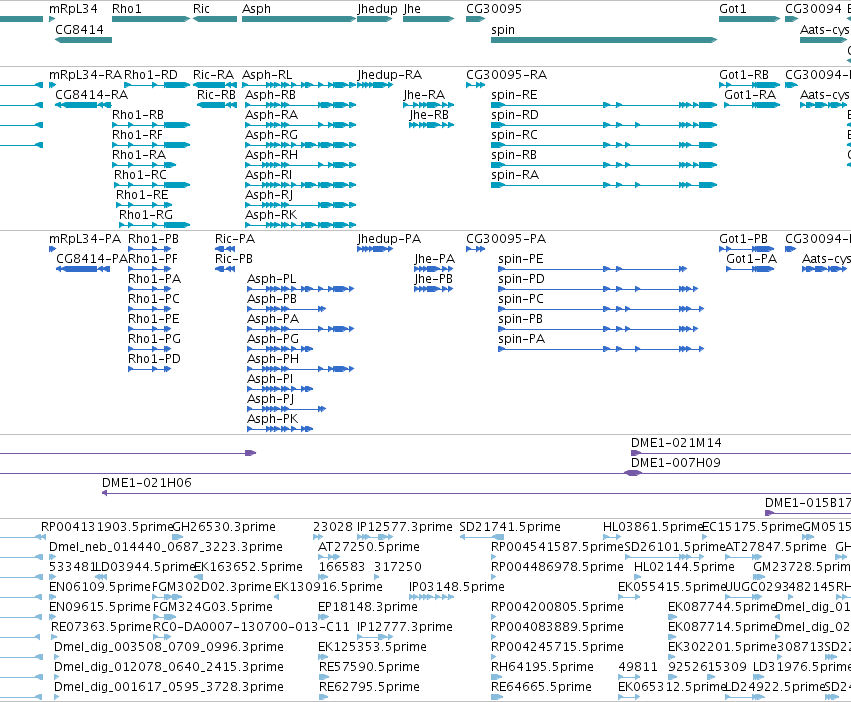Click the Ric gene label
Image resolution: width=851 pixels, height=702 pixels.
[201, 9]
